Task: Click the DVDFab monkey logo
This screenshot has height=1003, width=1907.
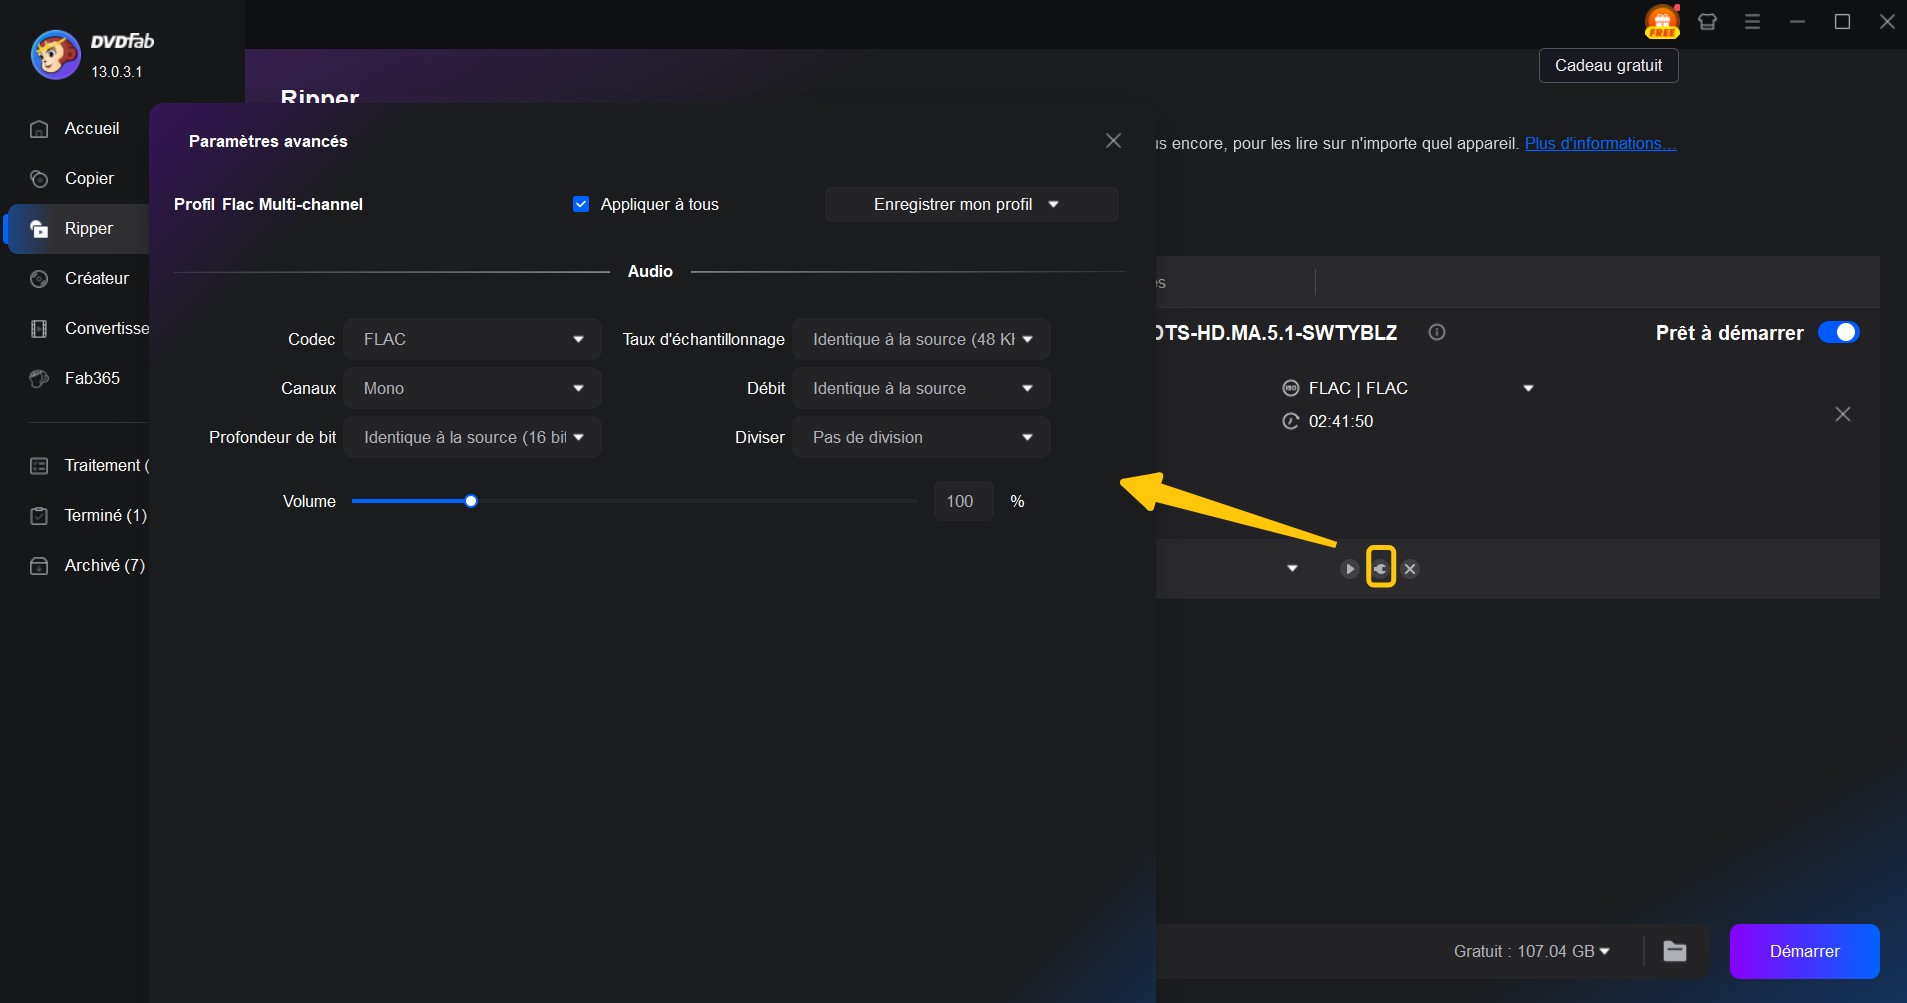Action: click(x=55, y=54)
